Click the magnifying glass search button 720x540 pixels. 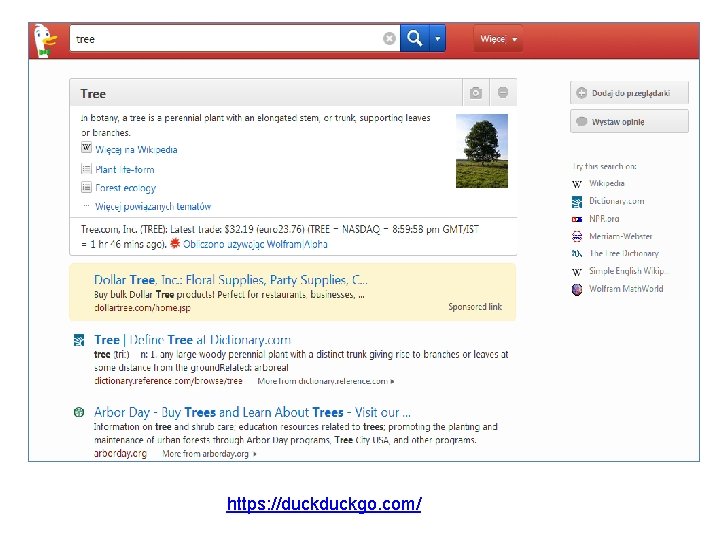(415, 38)
